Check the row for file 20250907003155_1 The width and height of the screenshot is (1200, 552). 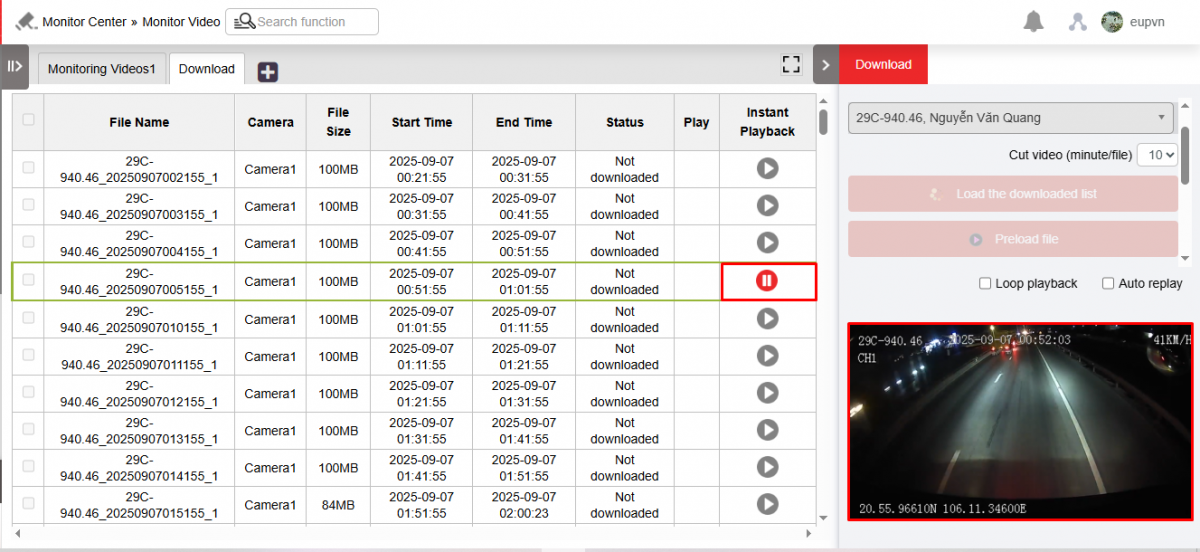(28, 204)
